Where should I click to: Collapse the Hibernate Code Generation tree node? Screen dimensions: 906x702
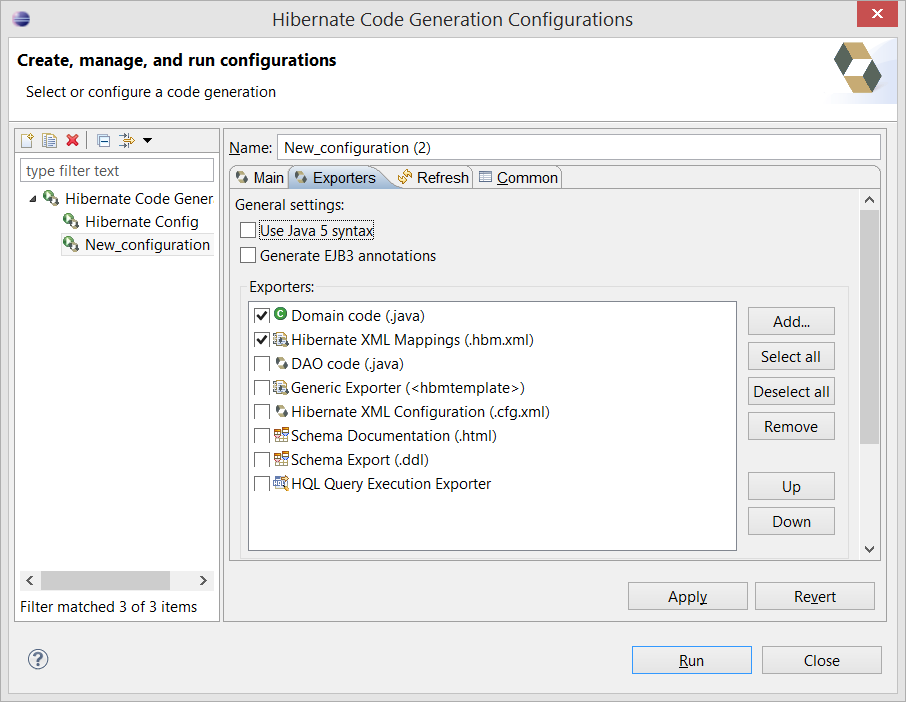pos(33,199)
